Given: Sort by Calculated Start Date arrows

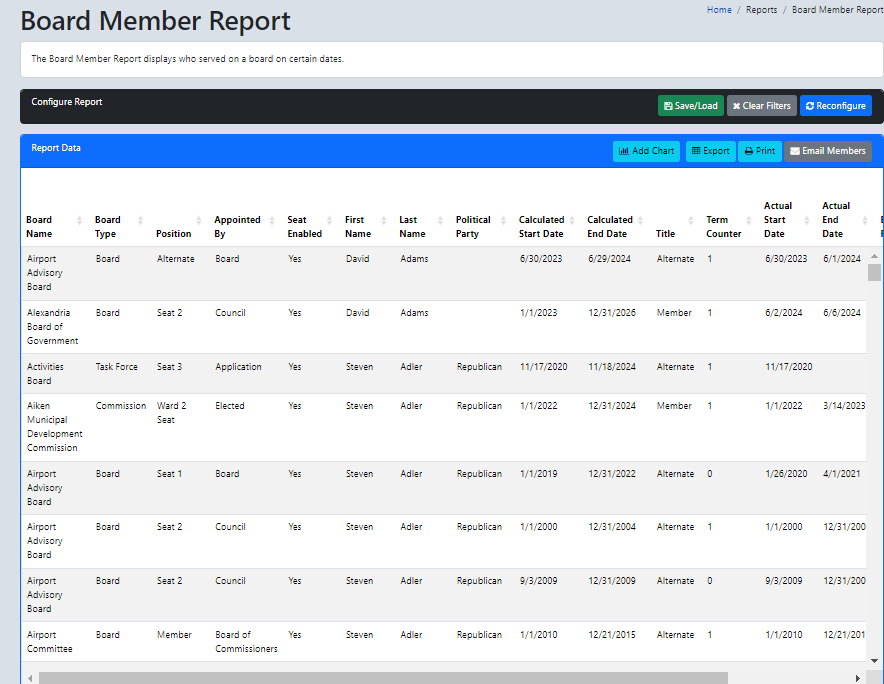Looking at the screenshot, I should click(572, 220).
